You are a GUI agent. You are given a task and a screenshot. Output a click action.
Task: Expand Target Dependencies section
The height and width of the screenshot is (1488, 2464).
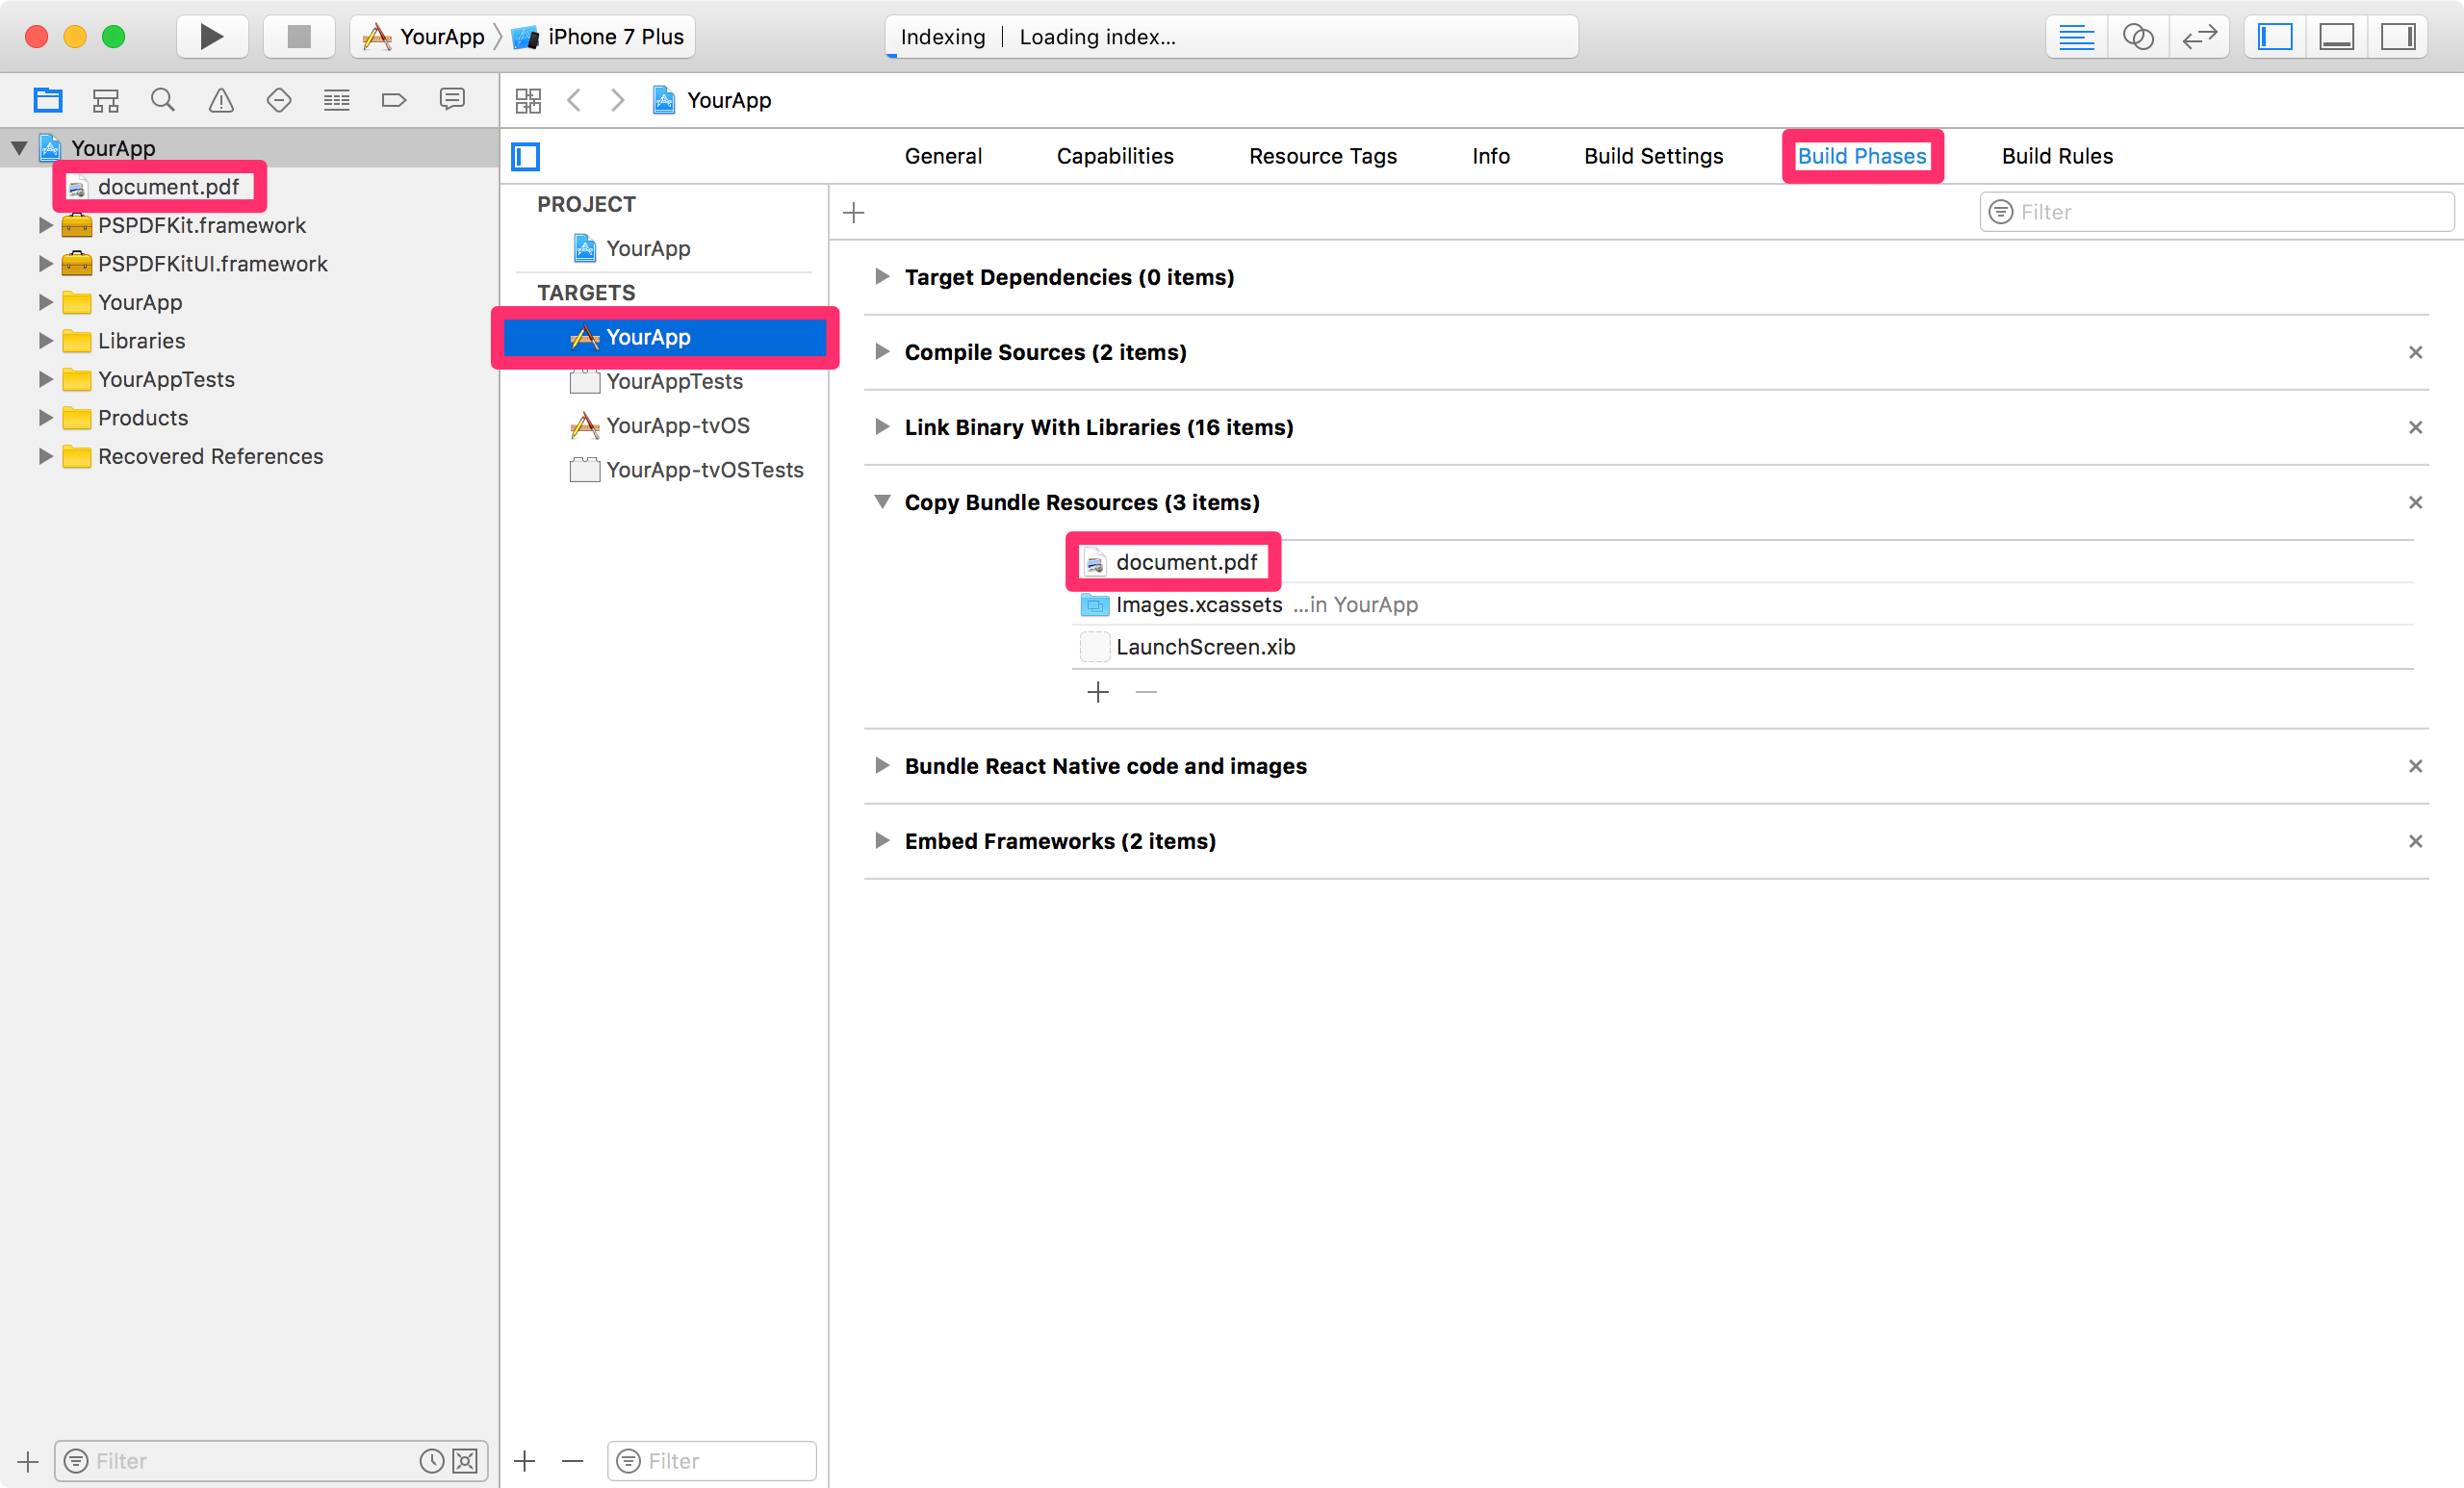coord(882,278)
